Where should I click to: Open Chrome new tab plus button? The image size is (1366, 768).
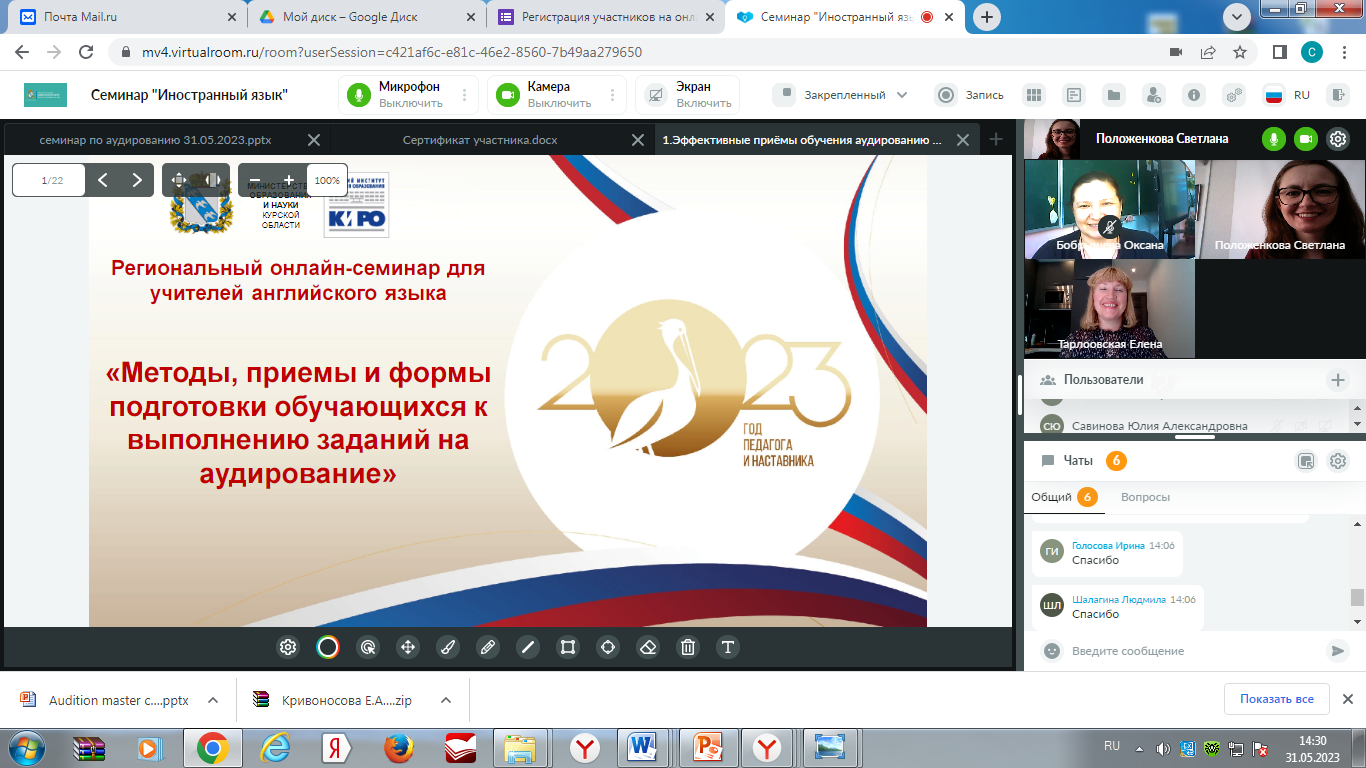click(987, 17)
